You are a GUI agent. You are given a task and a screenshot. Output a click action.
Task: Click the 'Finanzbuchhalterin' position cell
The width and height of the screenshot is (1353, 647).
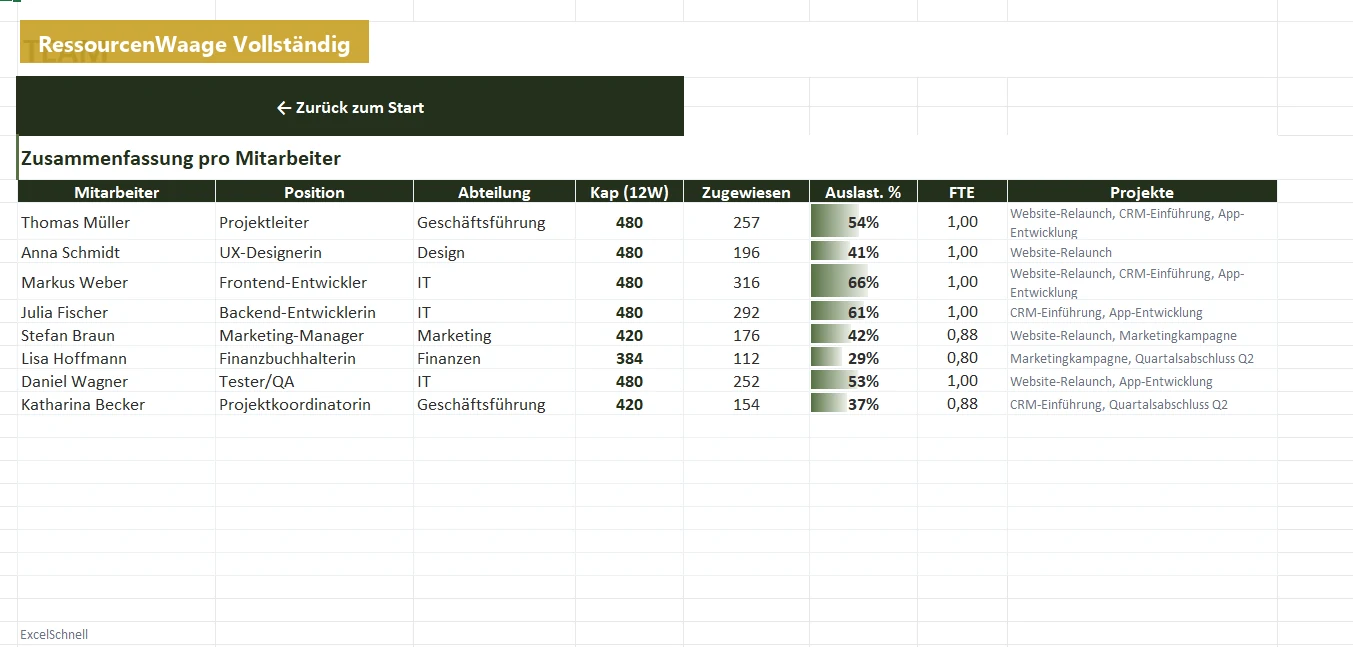315,358
